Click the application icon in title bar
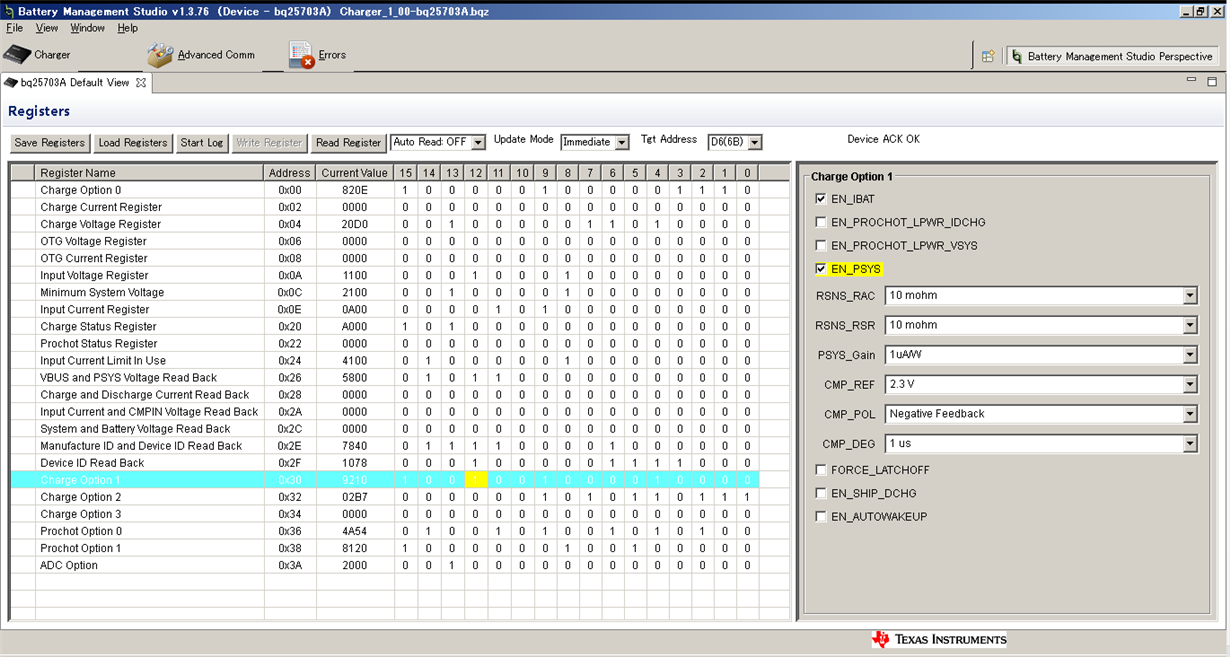 tap(9, 11)
